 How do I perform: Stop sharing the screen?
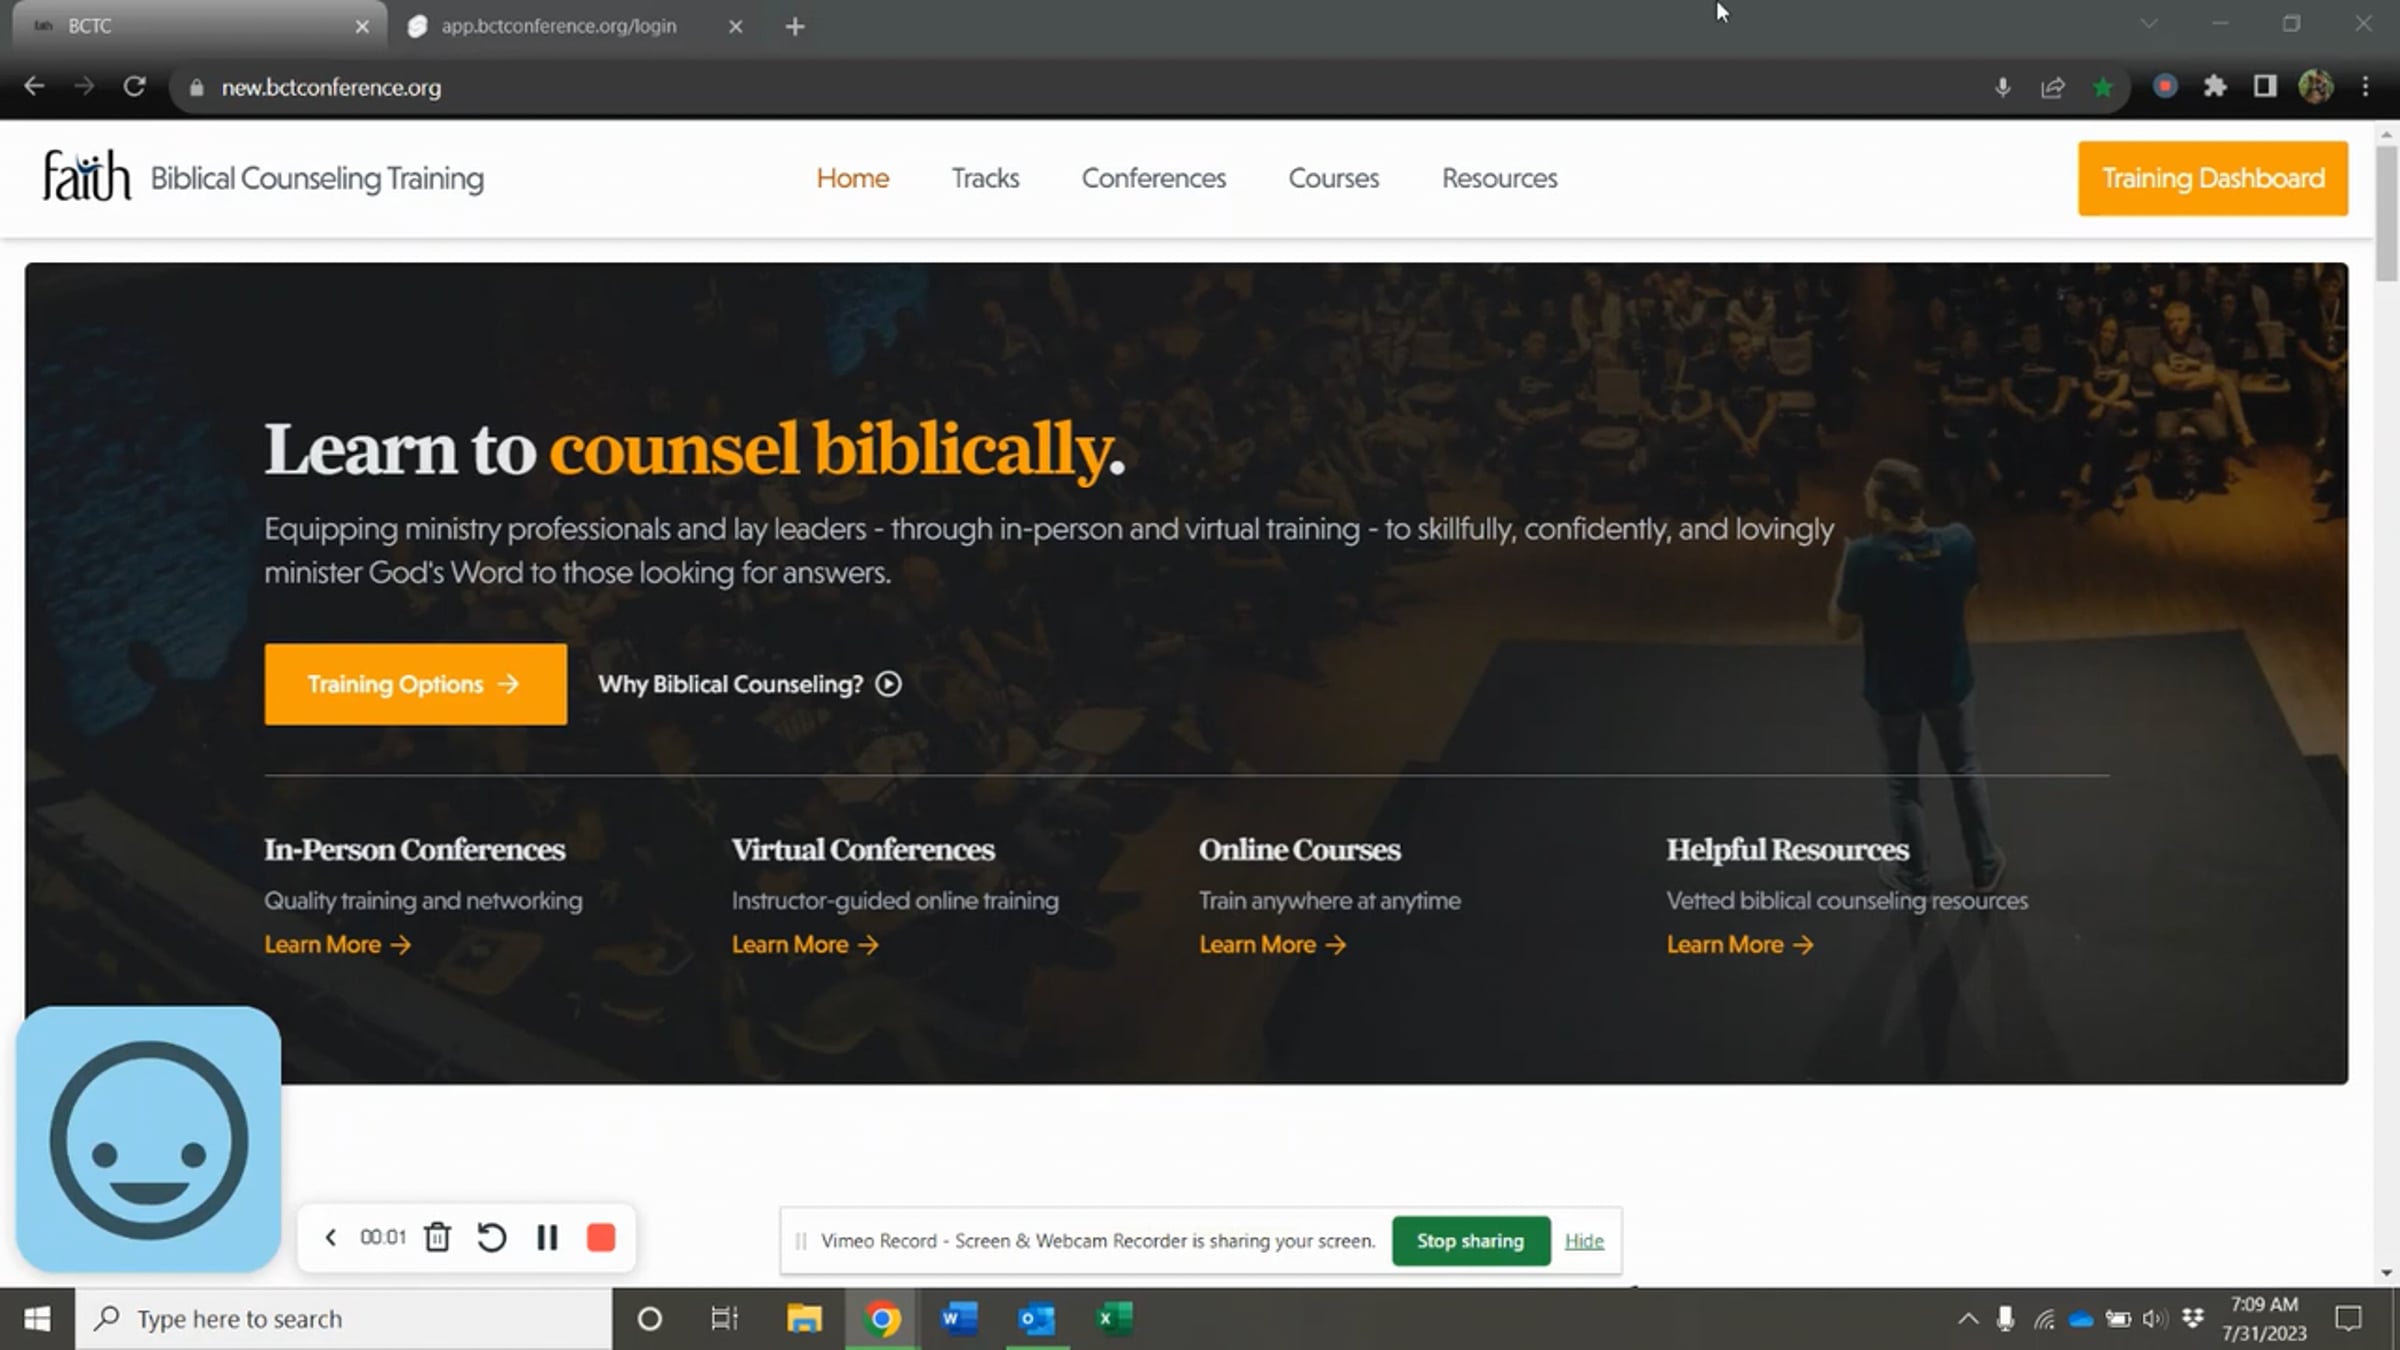pyautogui.click(x=1470, y=1241)
